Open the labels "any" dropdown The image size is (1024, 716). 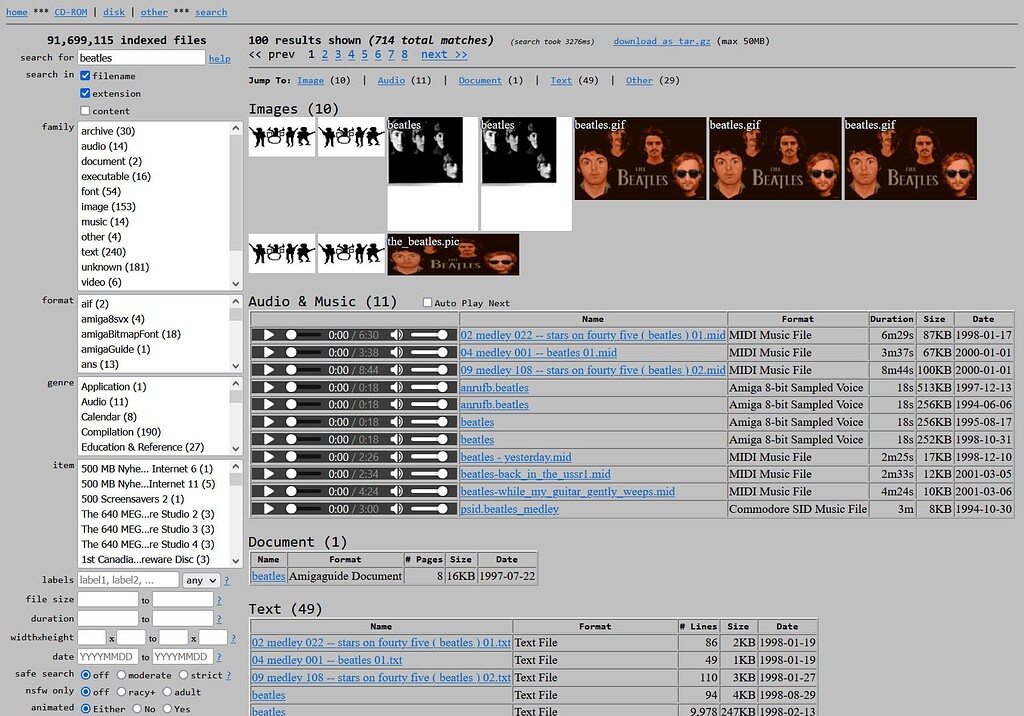[x=201, y=579]
